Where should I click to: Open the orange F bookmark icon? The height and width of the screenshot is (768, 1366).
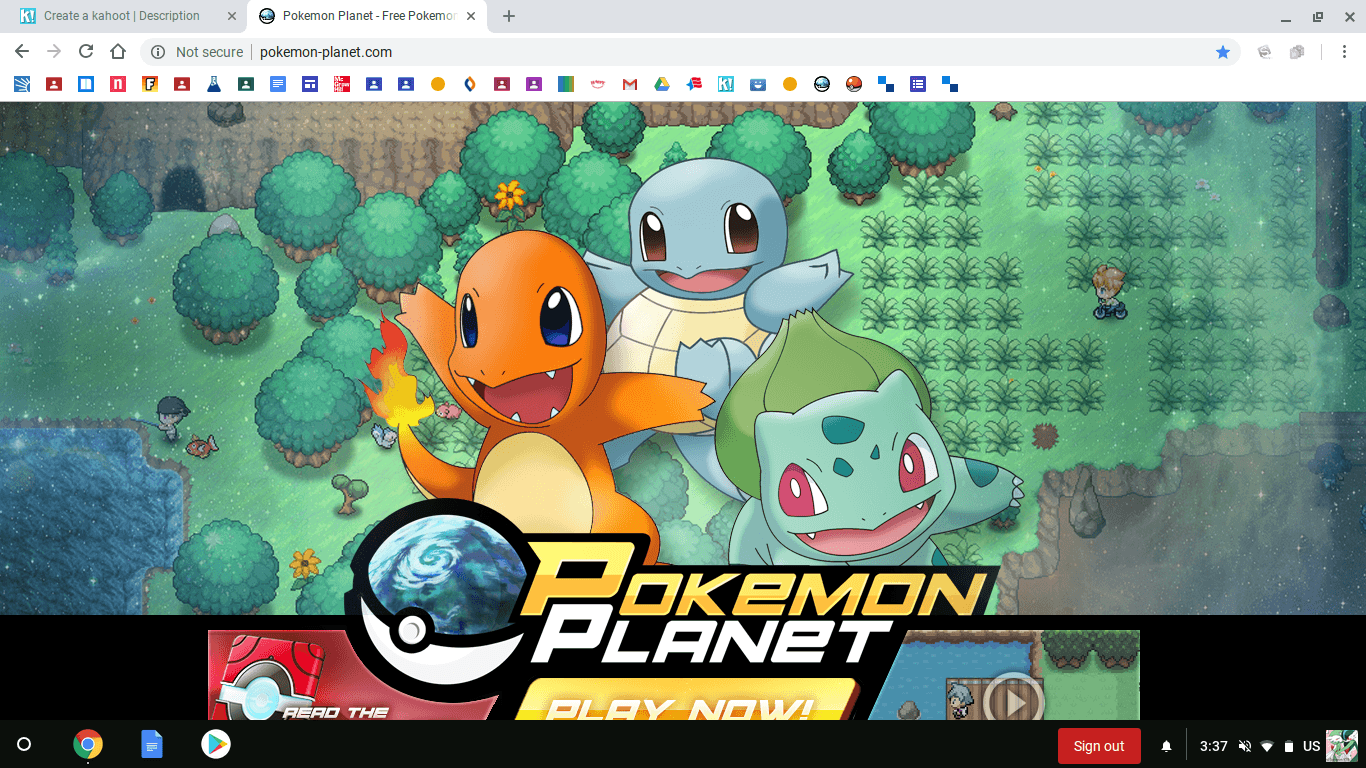(x=150, y=84)
